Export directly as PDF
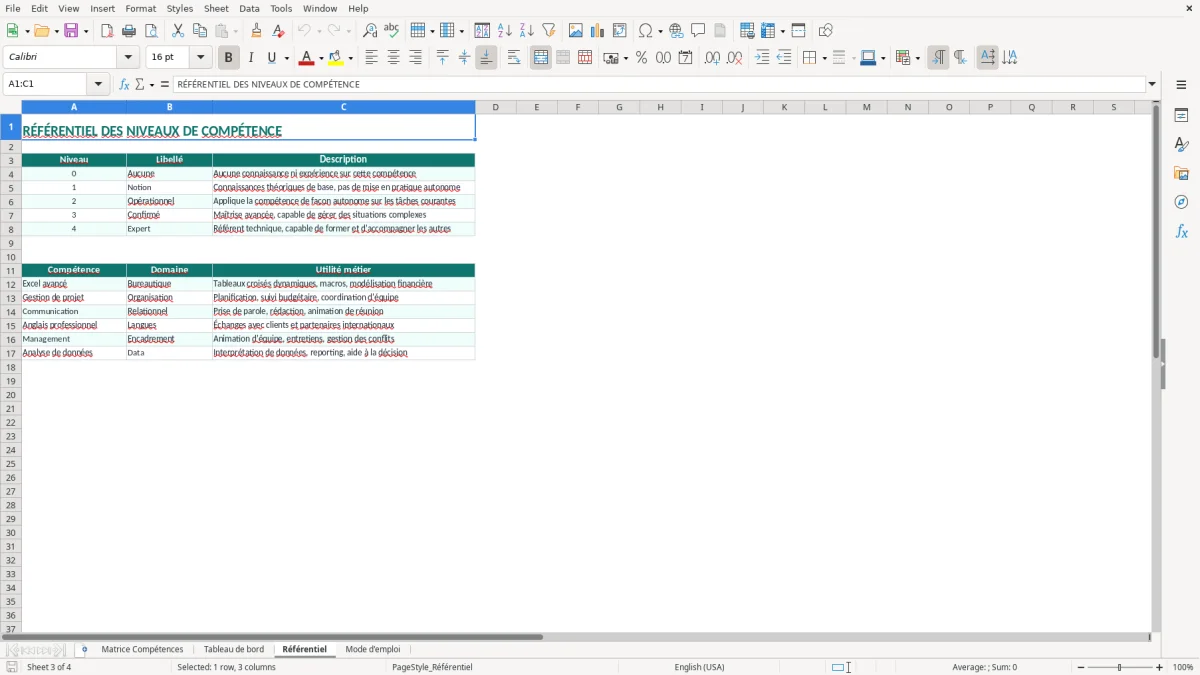 (x=107, y=31)
